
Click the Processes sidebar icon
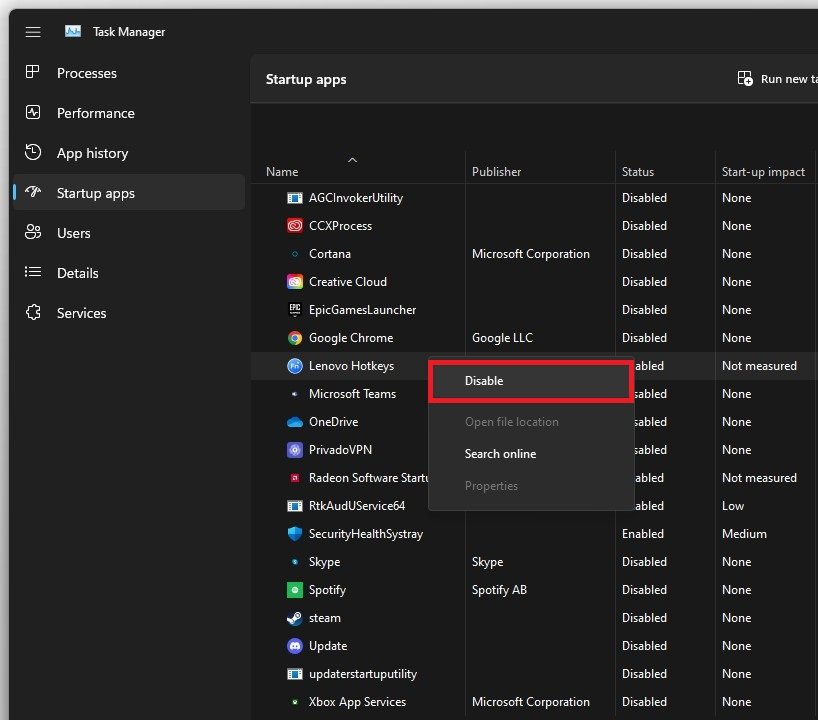[x=33, y=73]
